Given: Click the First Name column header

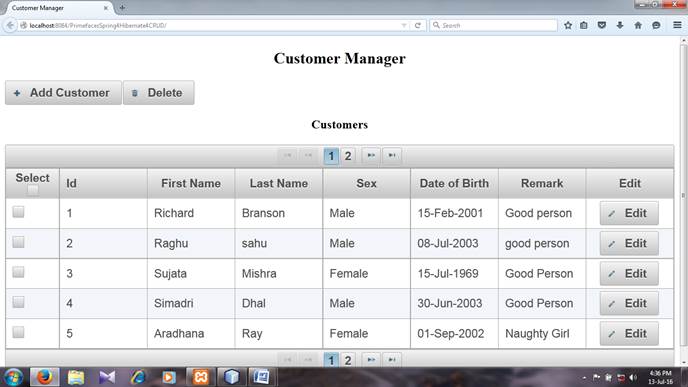Looking at the screenshot, I should click(191, 183).
